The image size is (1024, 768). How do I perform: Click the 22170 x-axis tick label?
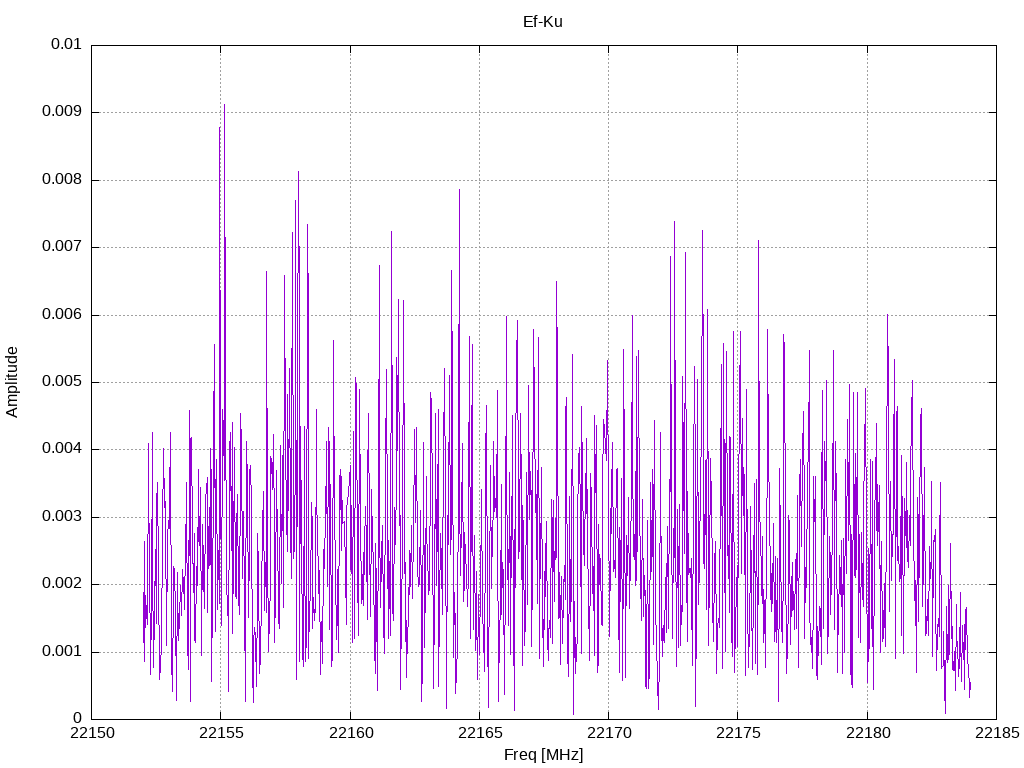(x=609, y=733)
